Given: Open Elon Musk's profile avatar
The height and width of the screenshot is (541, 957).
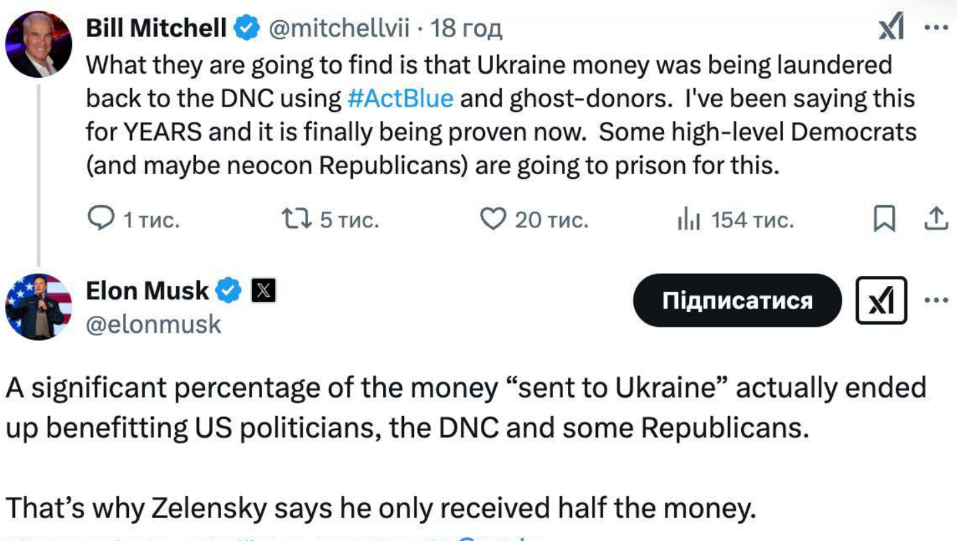Looking at the screenshot, I should [39, 306].
